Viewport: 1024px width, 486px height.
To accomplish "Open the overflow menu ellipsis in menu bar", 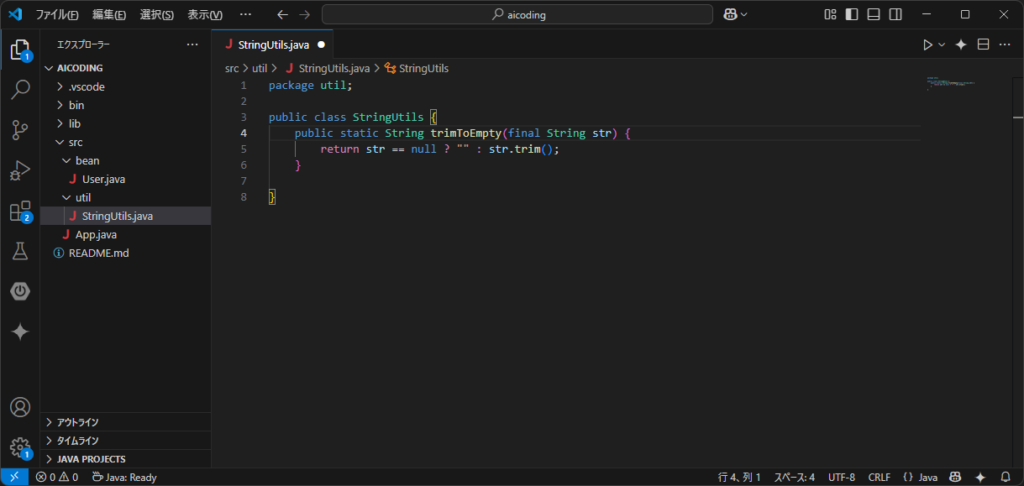I will [x=245, y=14].
